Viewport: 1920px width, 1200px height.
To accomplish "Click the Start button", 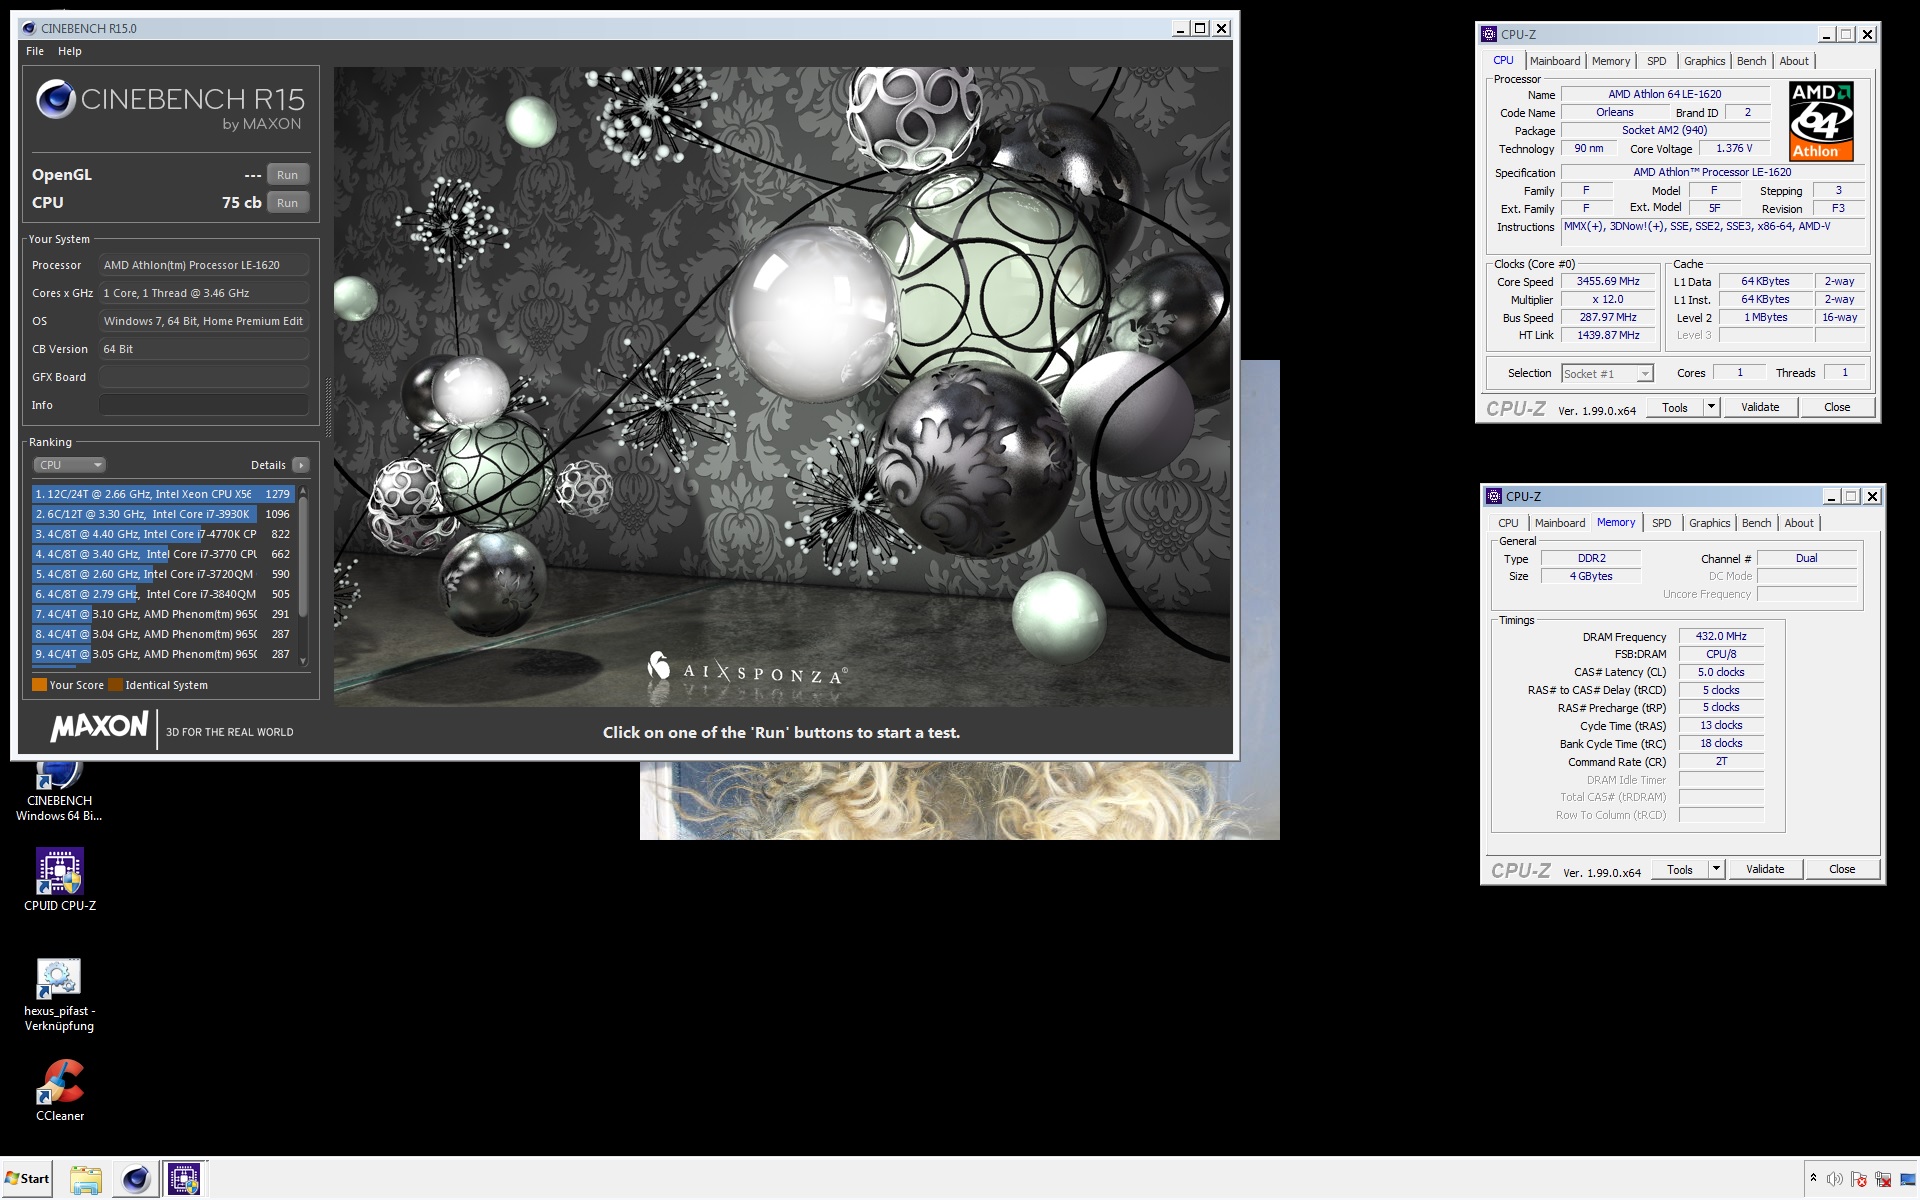I will (x=27, y=1178).
